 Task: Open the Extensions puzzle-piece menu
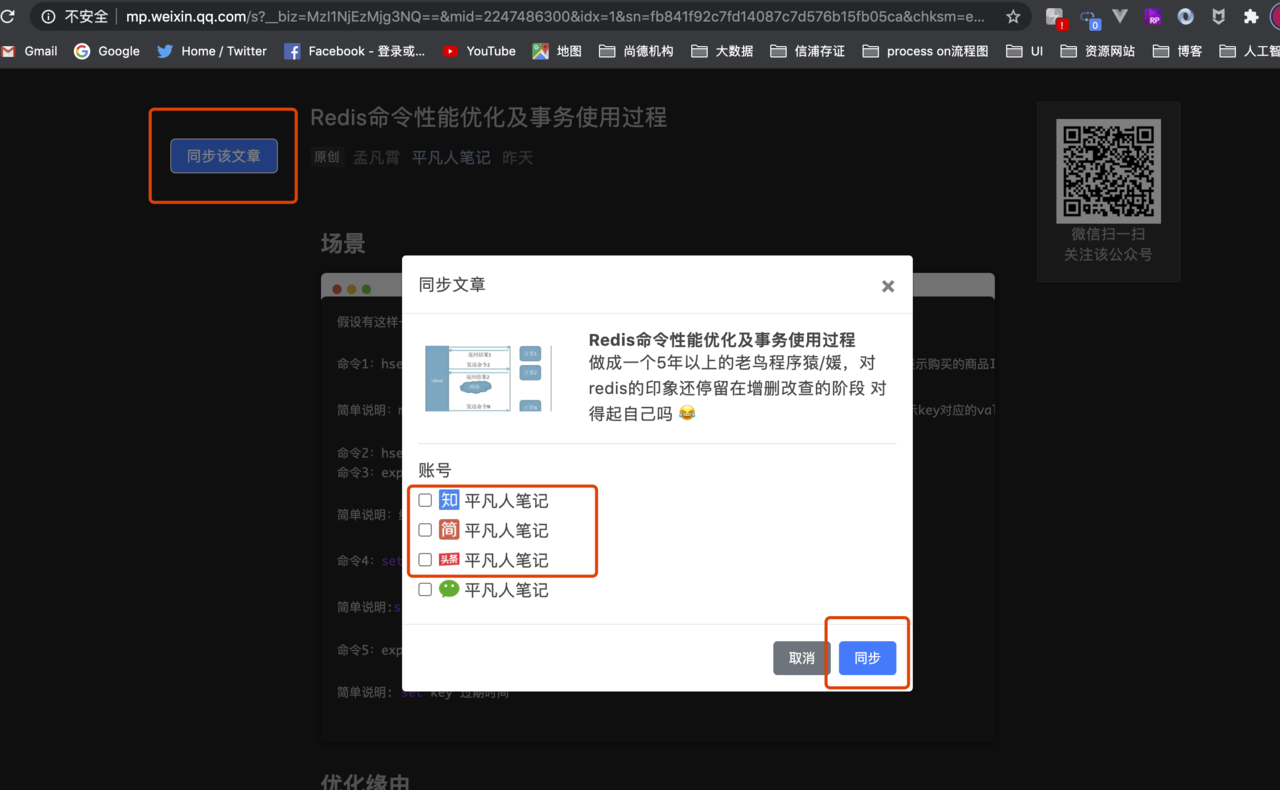(x=1251, y=16)
